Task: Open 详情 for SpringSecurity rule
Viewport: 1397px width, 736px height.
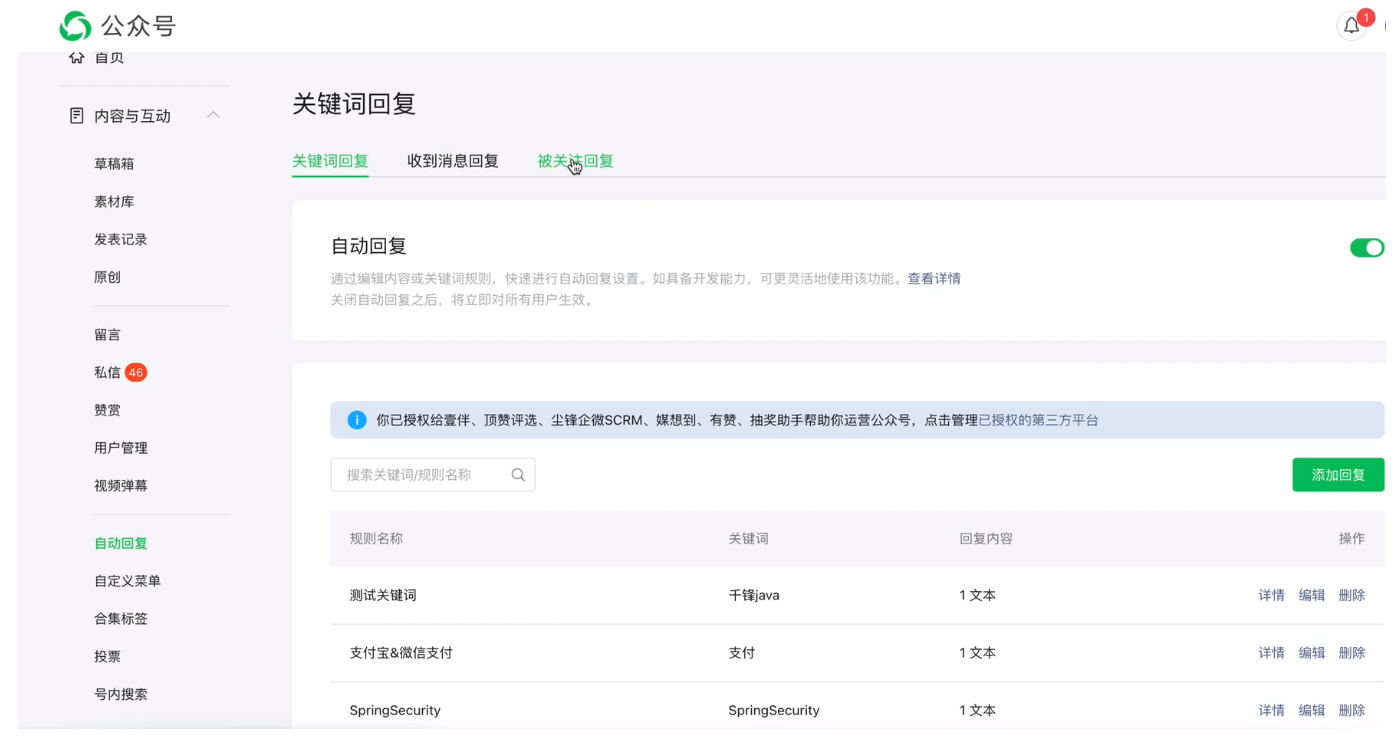Action: 1271,711
